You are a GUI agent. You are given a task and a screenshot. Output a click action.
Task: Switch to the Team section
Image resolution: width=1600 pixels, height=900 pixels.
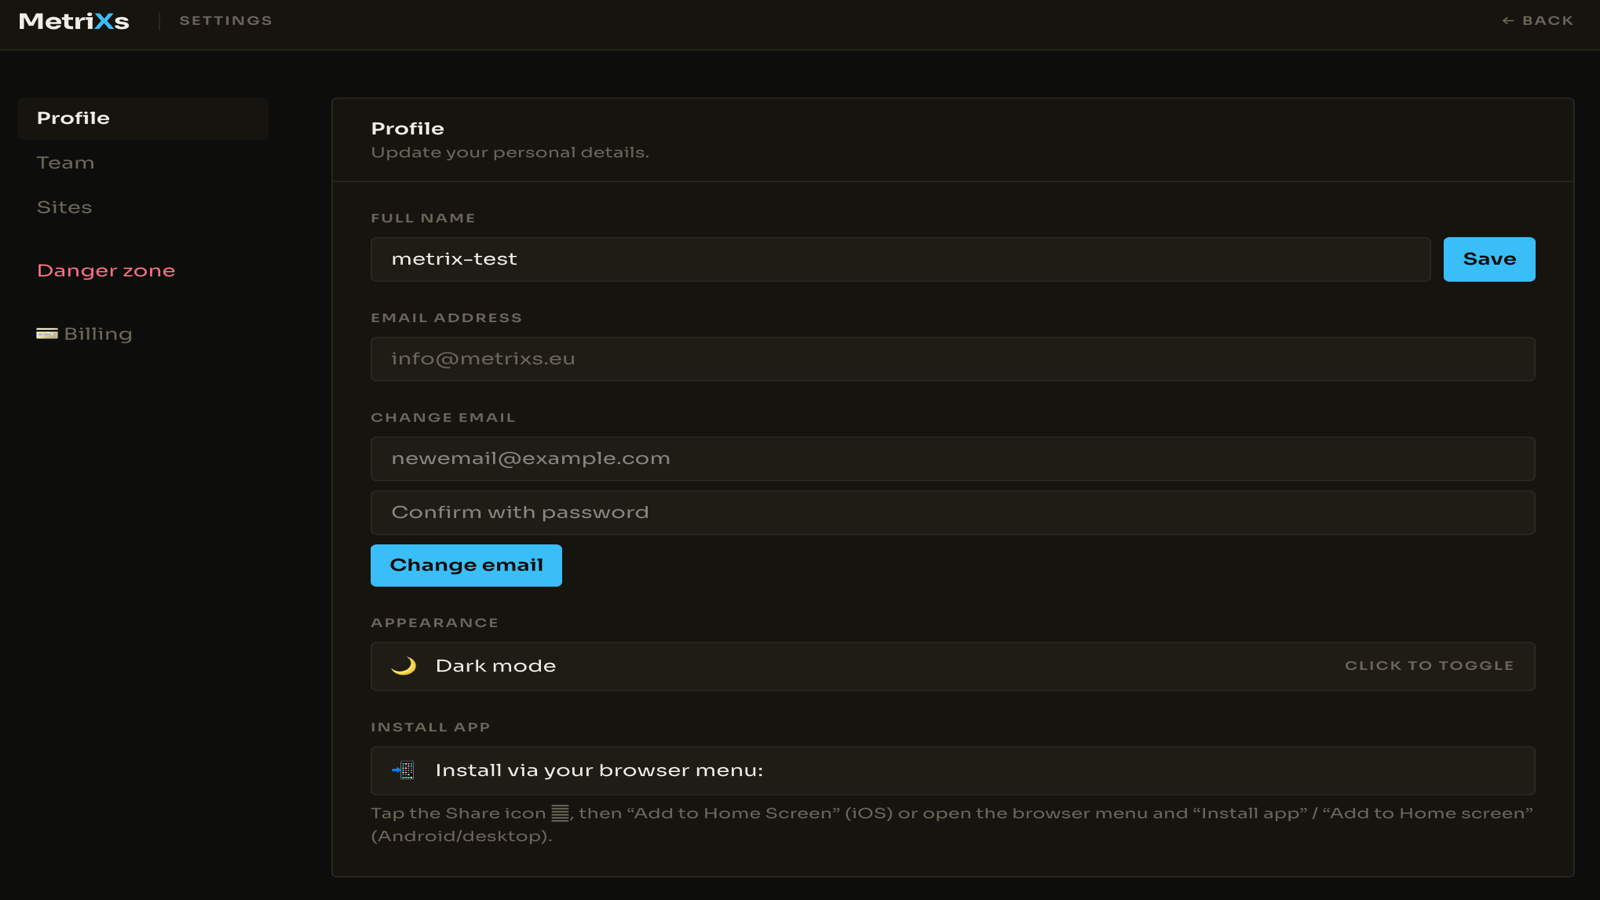click(66, 163)
